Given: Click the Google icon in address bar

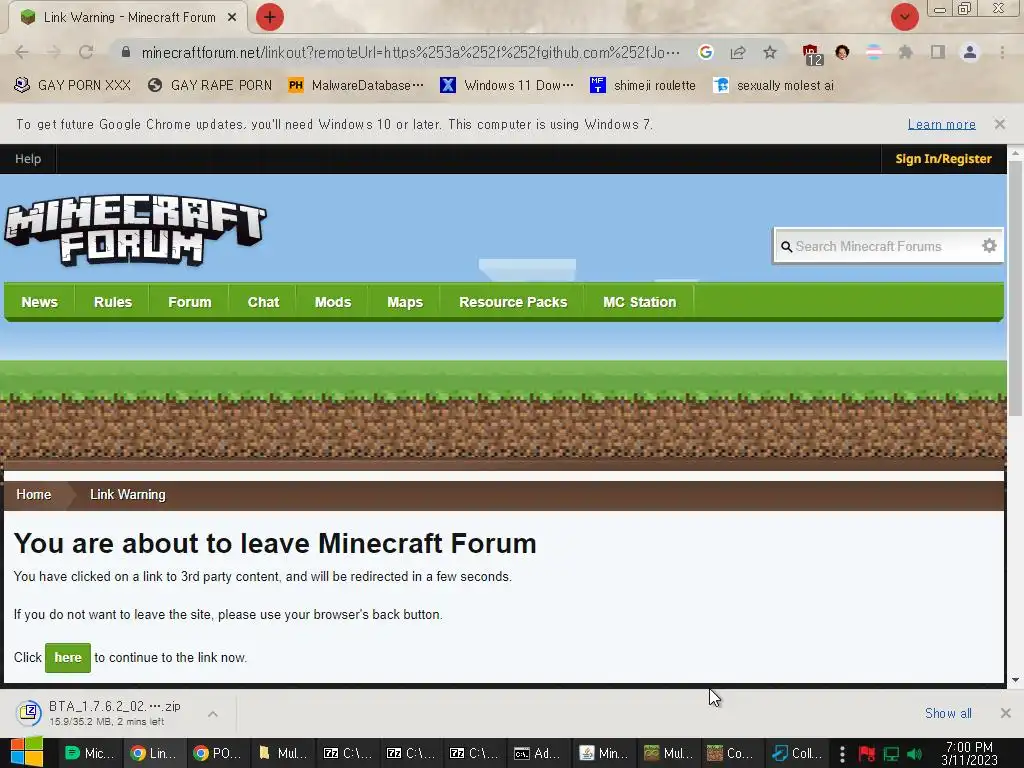Looking at the screenshot, I should 705,52.
